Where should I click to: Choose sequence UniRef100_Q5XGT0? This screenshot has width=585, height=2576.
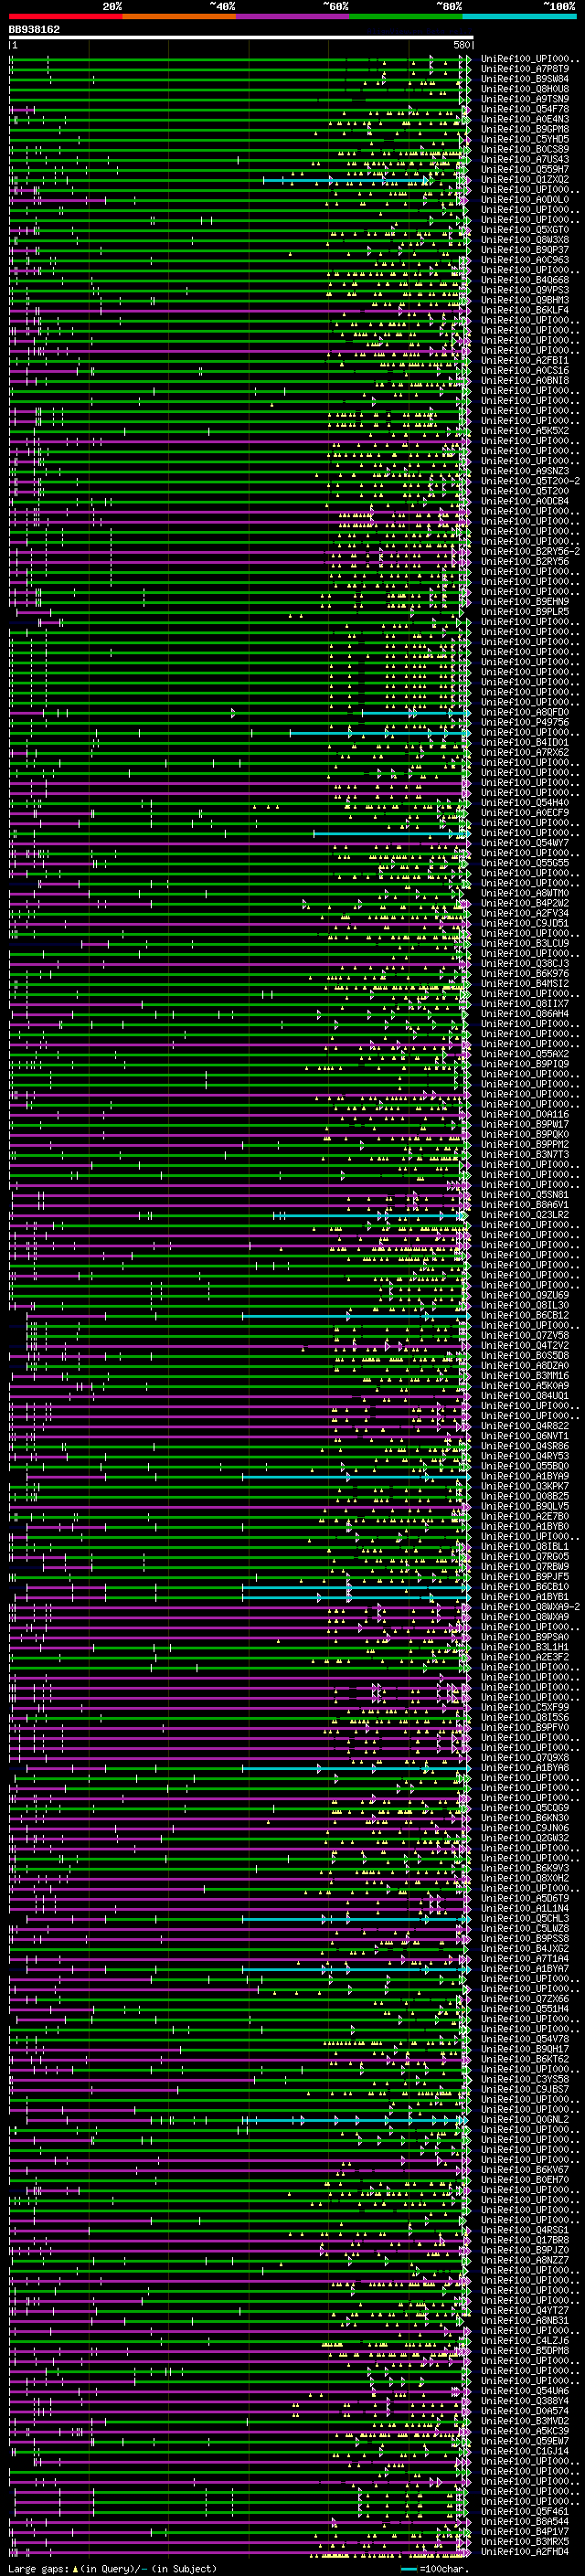click(525, 230)
